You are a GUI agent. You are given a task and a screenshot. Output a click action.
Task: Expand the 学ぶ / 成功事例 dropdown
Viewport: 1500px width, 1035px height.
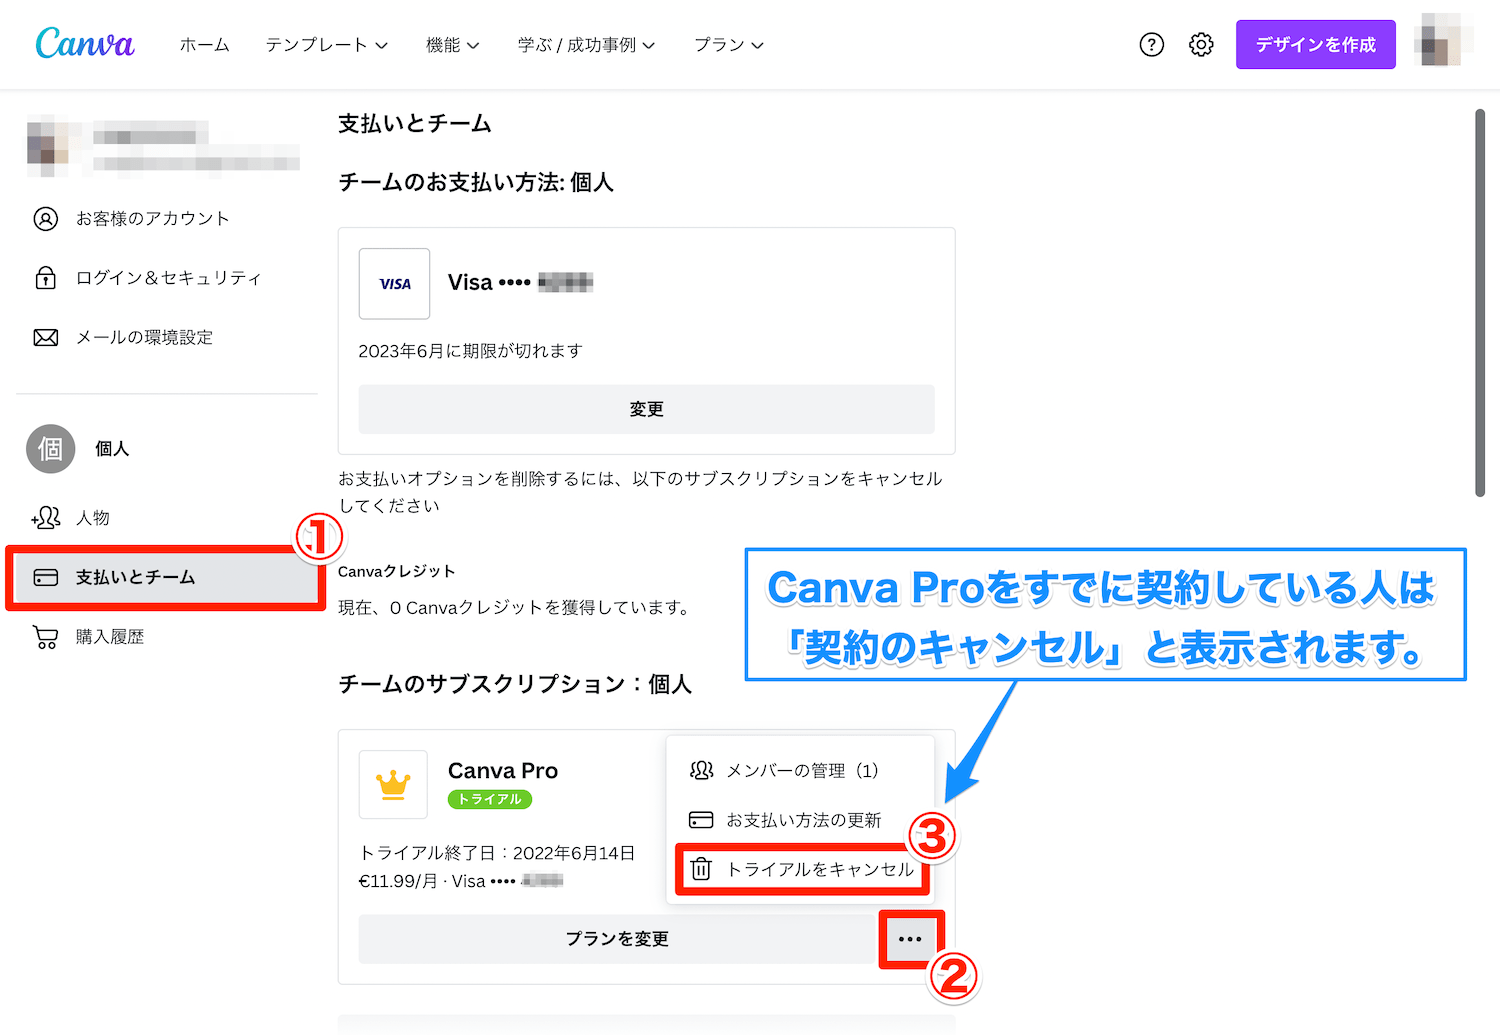tap(586, 45)
